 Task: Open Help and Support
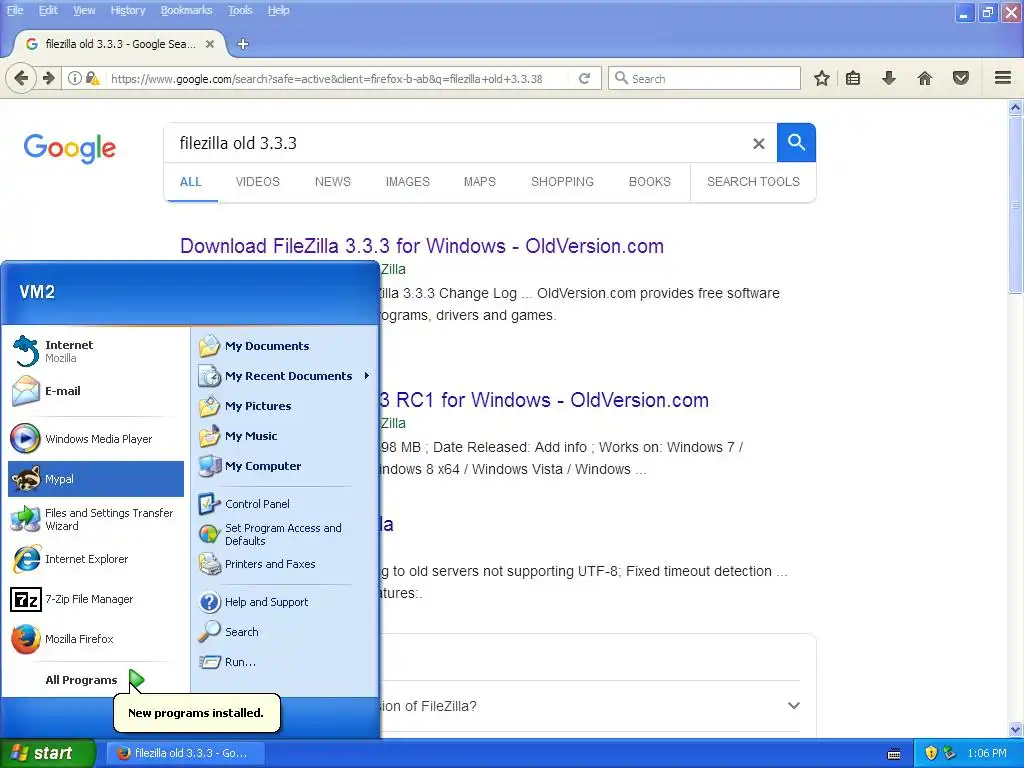(x=285, y=602)
